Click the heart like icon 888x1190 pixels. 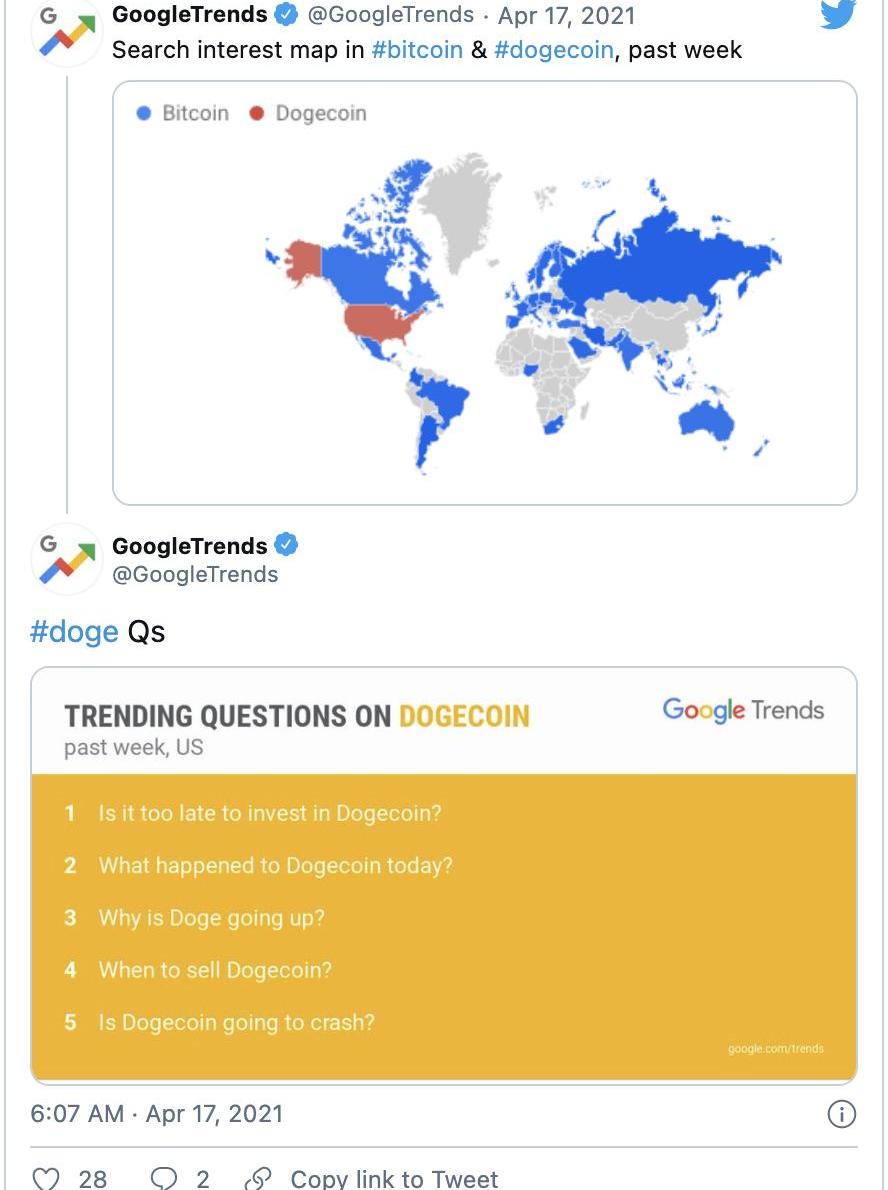point(47,1179)
